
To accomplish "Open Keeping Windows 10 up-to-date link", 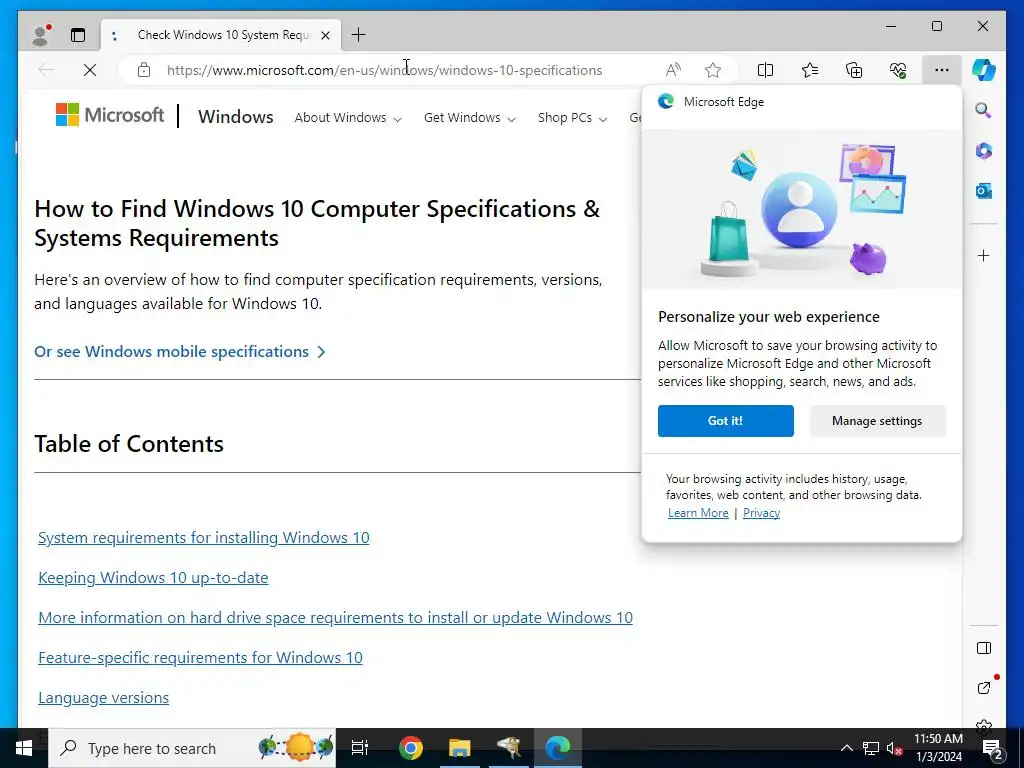I will click(153, 577).
